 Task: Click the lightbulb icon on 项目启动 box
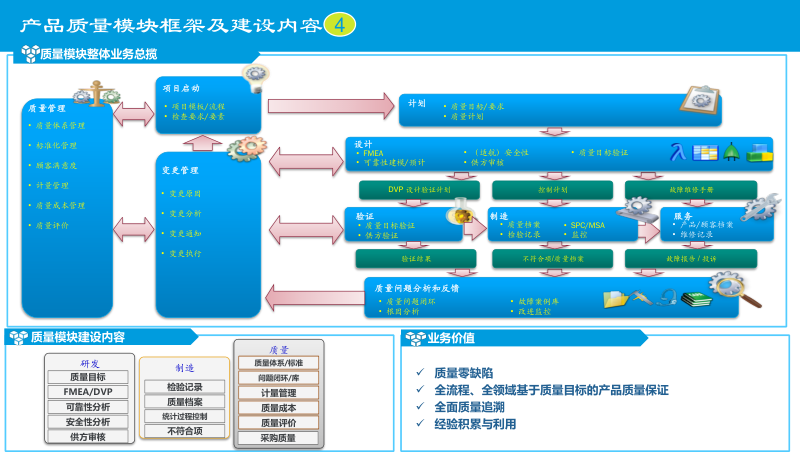256,79
